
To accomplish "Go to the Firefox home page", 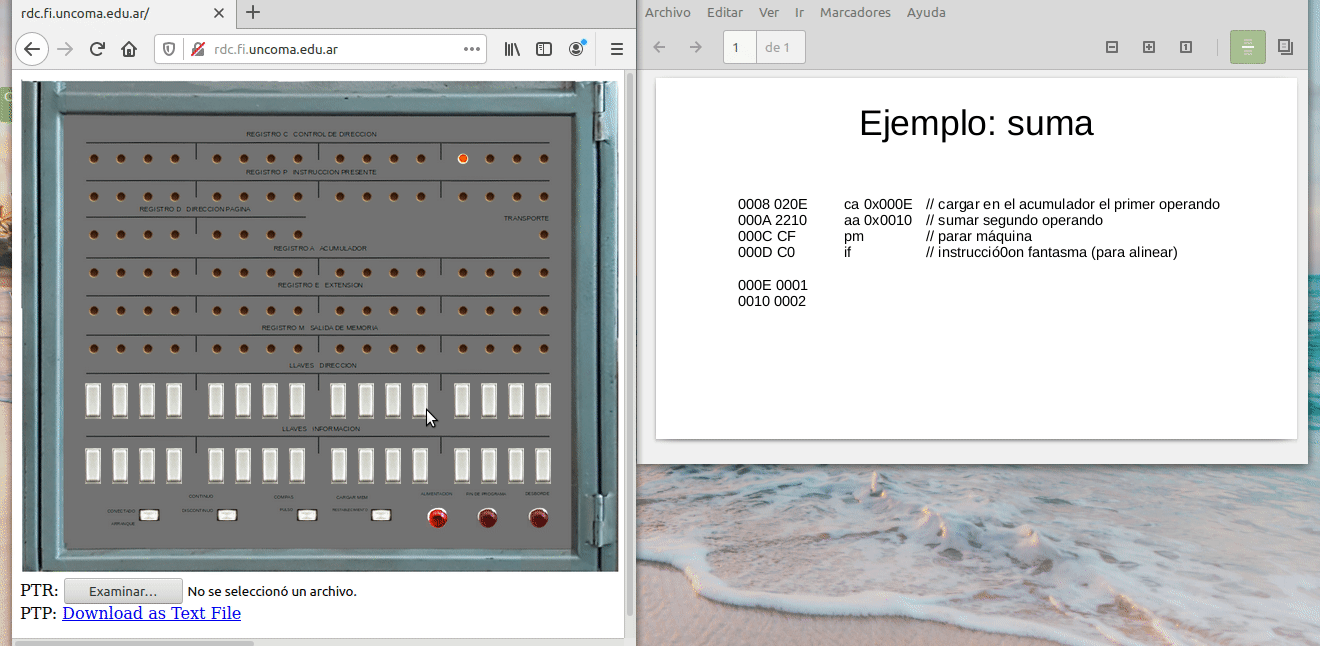I will [x=129, y=49].
